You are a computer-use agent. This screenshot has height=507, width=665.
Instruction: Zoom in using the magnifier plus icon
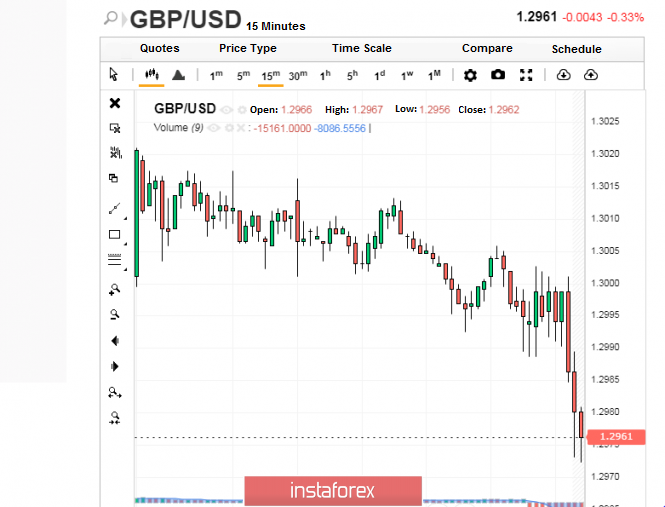click(115, 289)
